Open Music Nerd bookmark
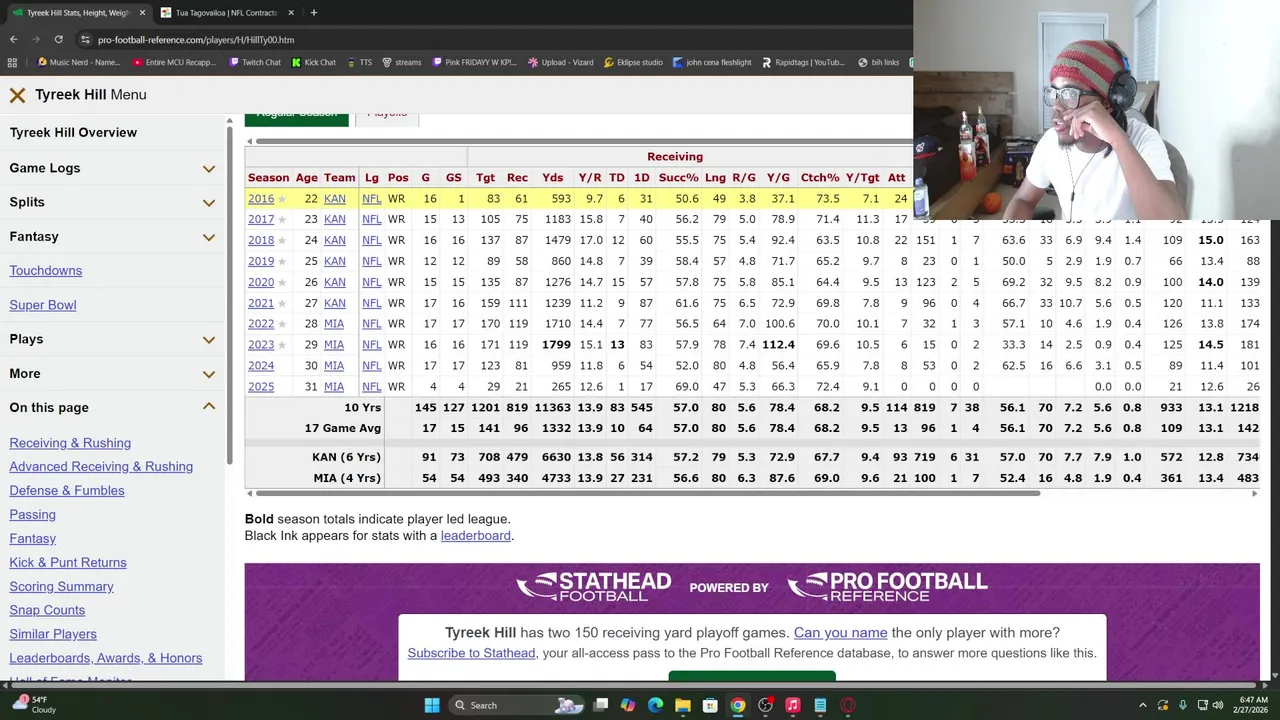This screenshot has width=1280, height=720. pos(78,62)
